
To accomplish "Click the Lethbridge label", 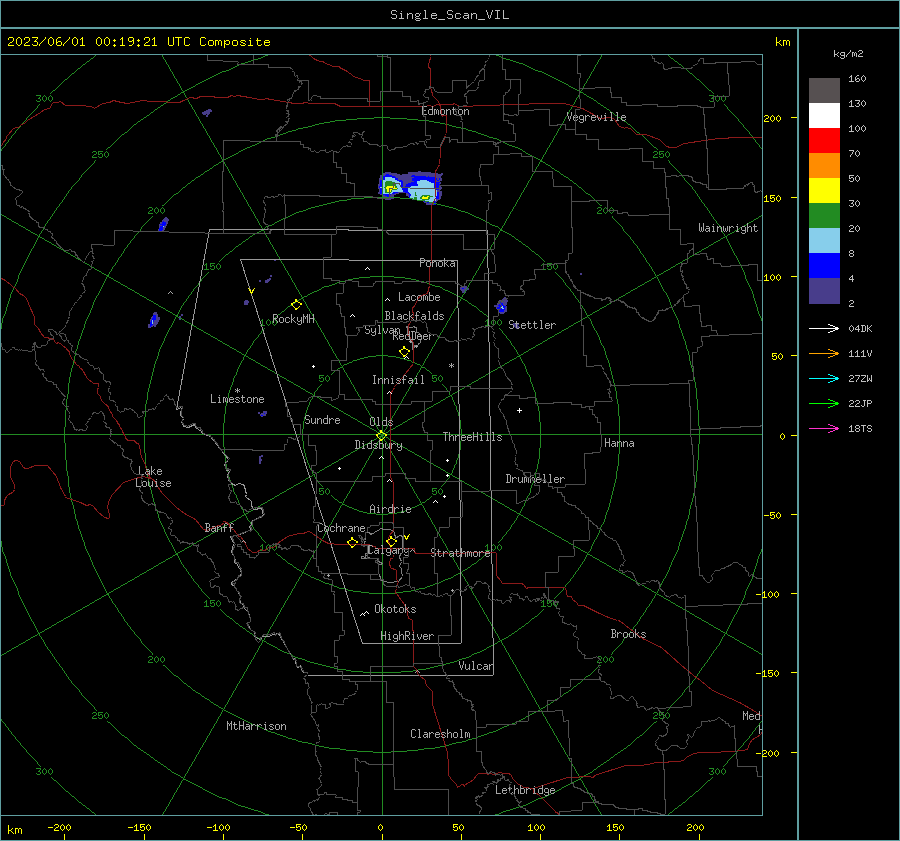I will [x=525, y=790].
